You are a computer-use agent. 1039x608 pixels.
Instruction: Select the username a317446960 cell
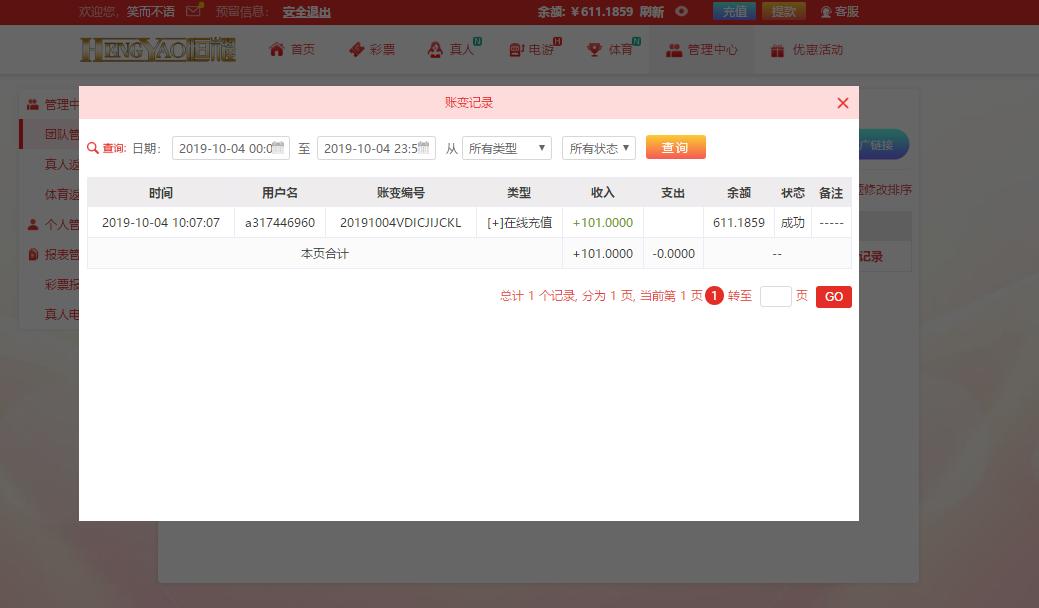tap(280, 223)
